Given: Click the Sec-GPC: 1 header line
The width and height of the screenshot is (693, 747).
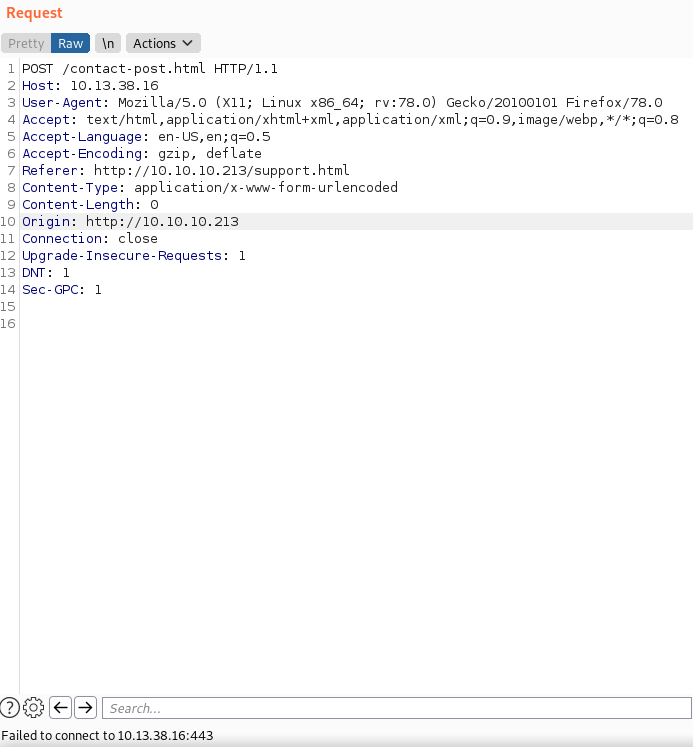Looking at the screenshot, I should click(x=61, y=290).
